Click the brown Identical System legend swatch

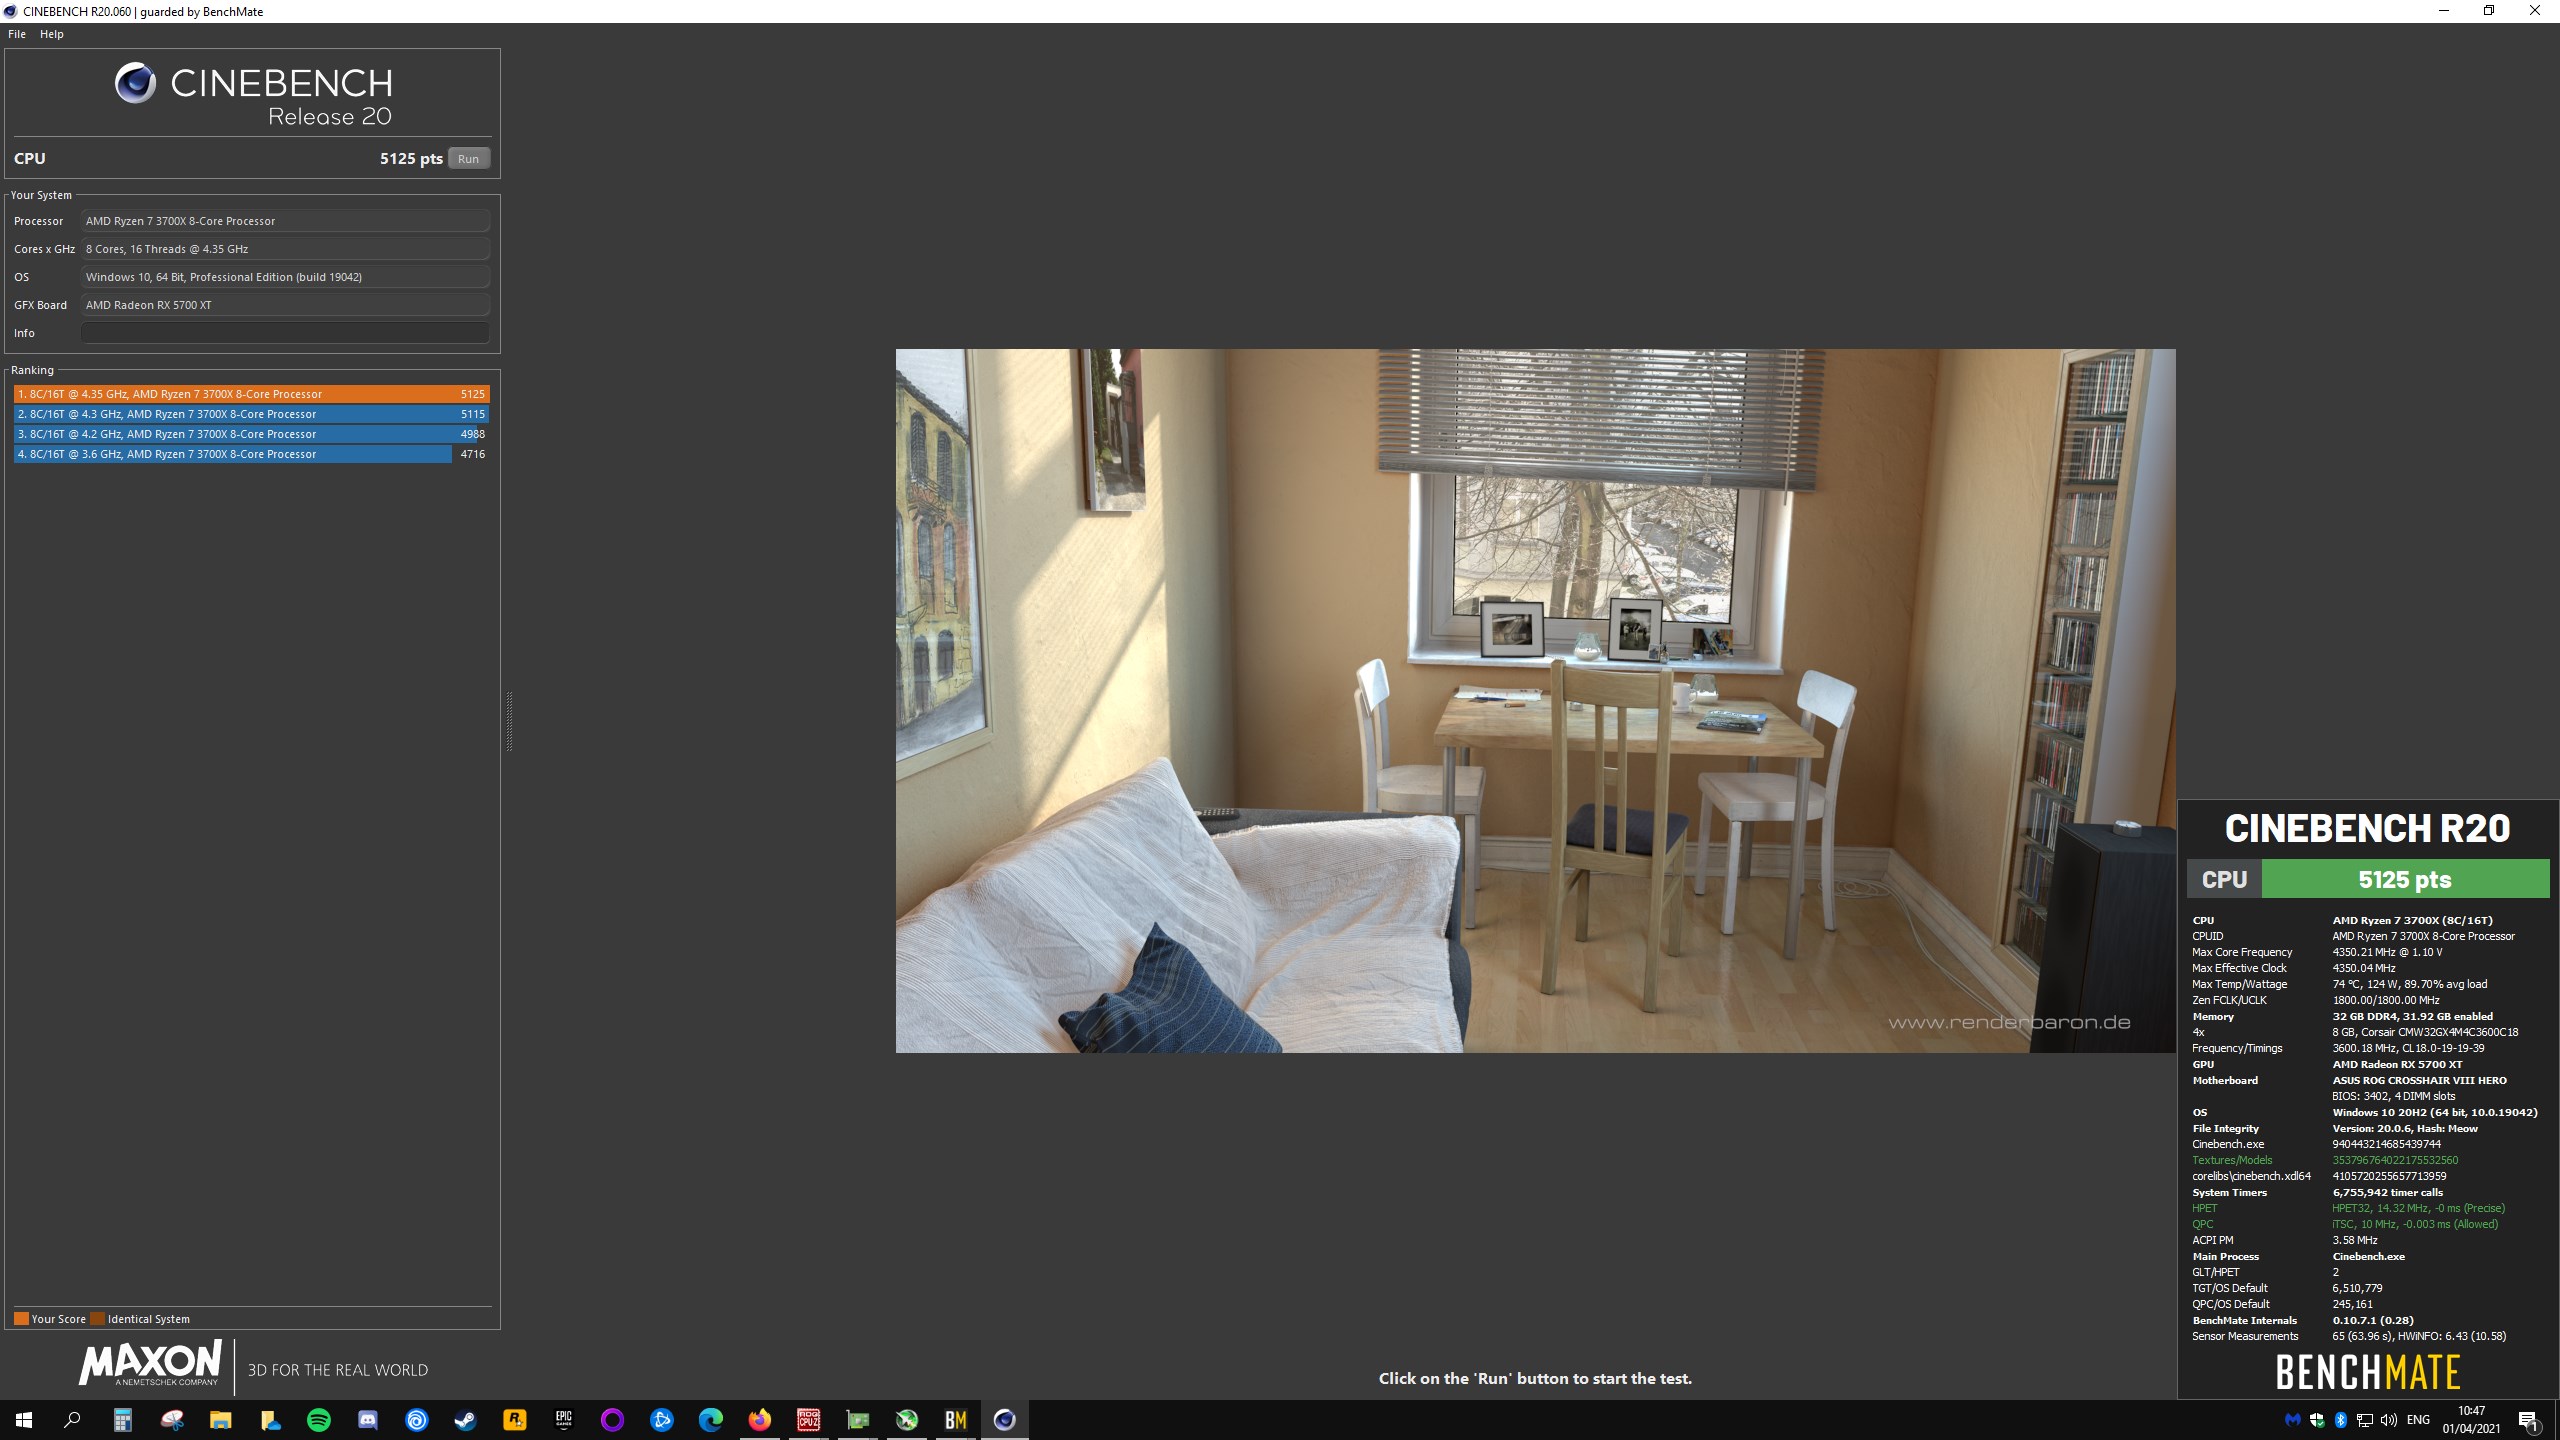pyautogui.click(x=97, y=1318)
